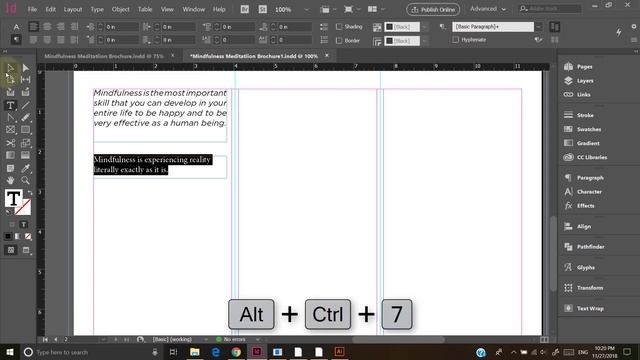Select the Zoom tool
This screenshot has height=360, width=640.
click(26, 180)
